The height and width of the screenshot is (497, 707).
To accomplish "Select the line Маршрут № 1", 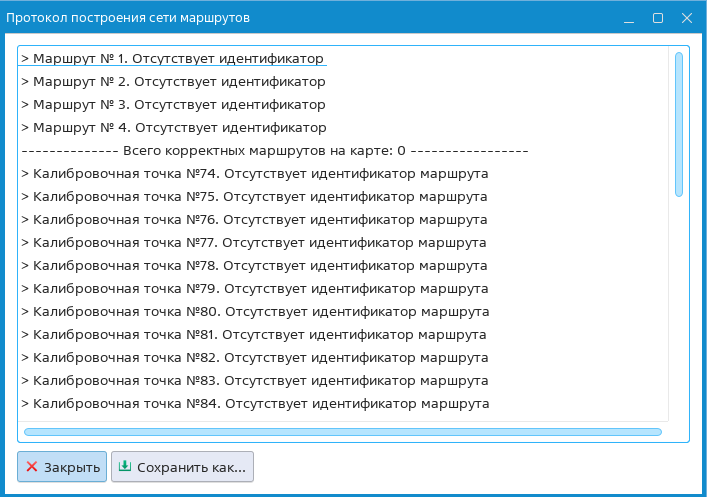I will (x=174, y=58).
